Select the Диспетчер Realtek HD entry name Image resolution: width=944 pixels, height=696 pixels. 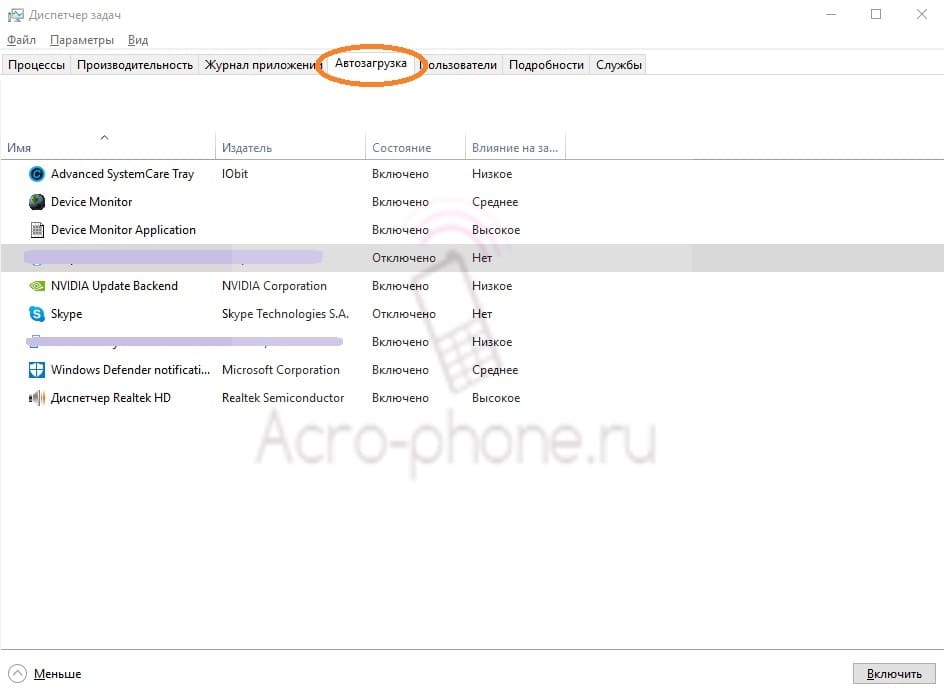(111, 398)
